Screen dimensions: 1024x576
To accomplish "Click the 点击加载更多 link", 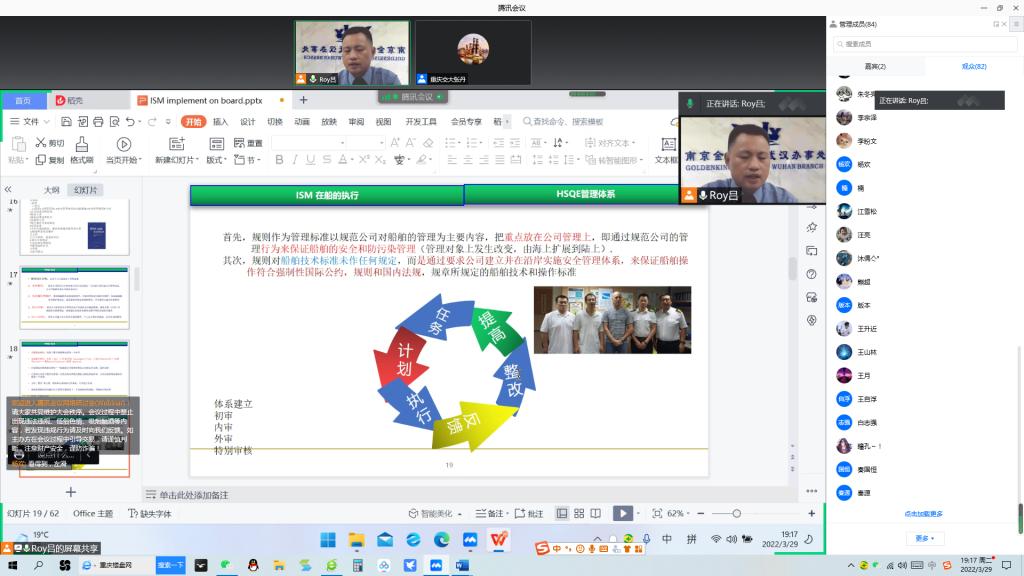I will 923,514.
